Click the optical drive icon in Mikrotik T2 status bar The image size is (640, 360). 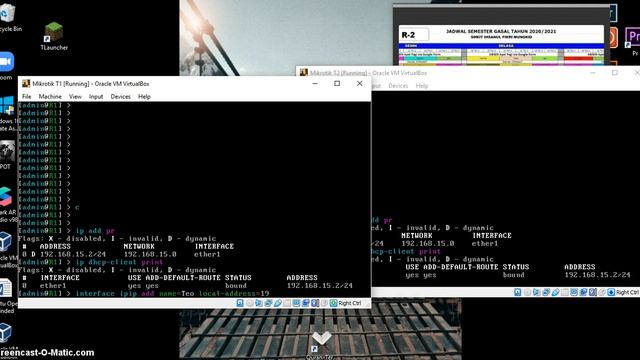[x=527, y=292]
